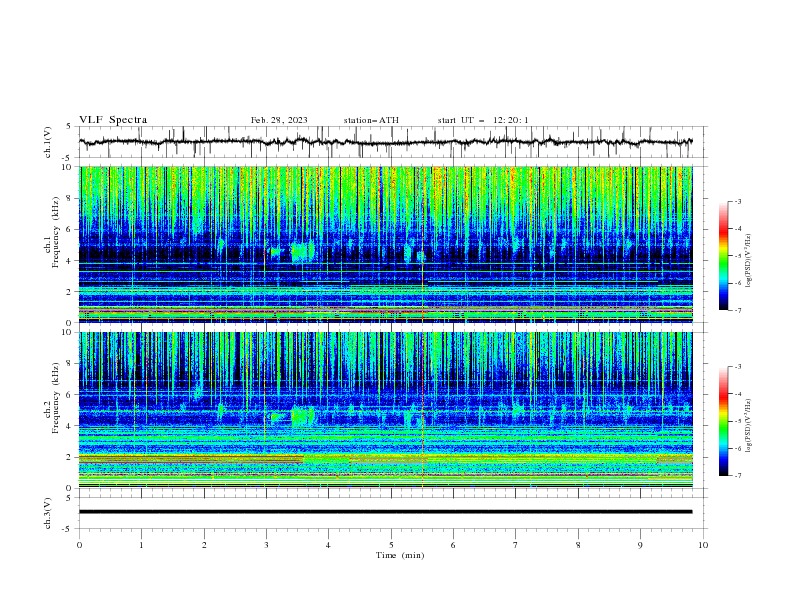The height and width of the screenshot is (612, 792).
Task: Click time axis tick label "4"
Action: 329,545
